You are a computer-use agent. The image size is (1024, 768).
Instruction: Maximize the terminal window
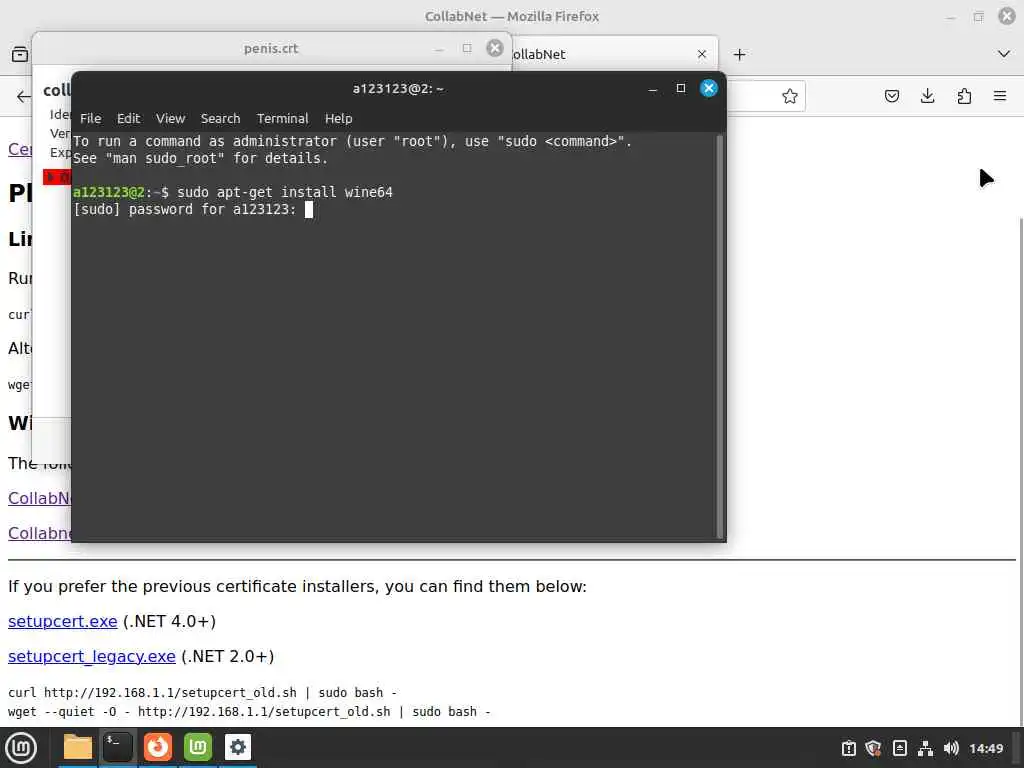680,88
